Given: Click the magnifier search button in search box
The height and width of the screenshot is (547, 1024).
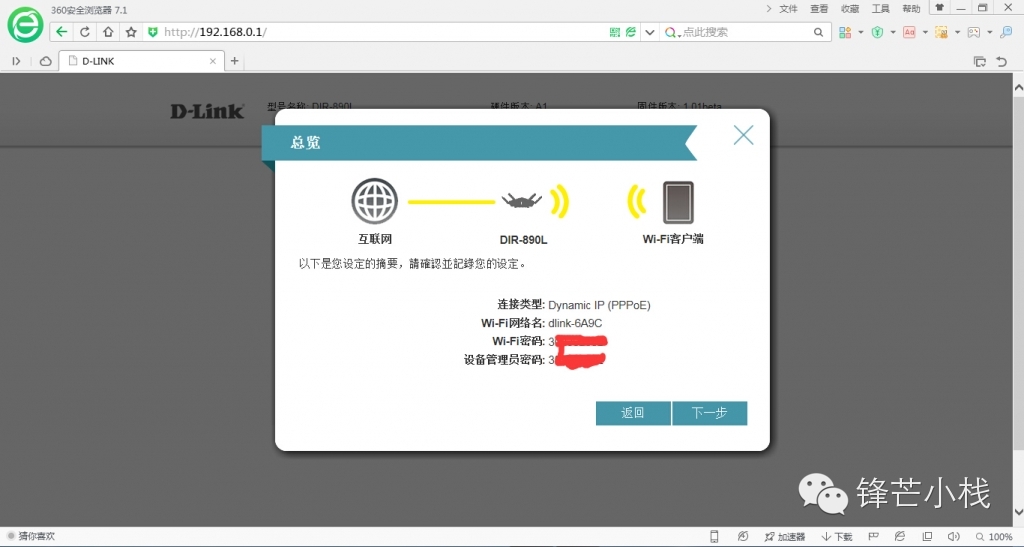Looking at the screenshot, I should (x=818, y=32).
